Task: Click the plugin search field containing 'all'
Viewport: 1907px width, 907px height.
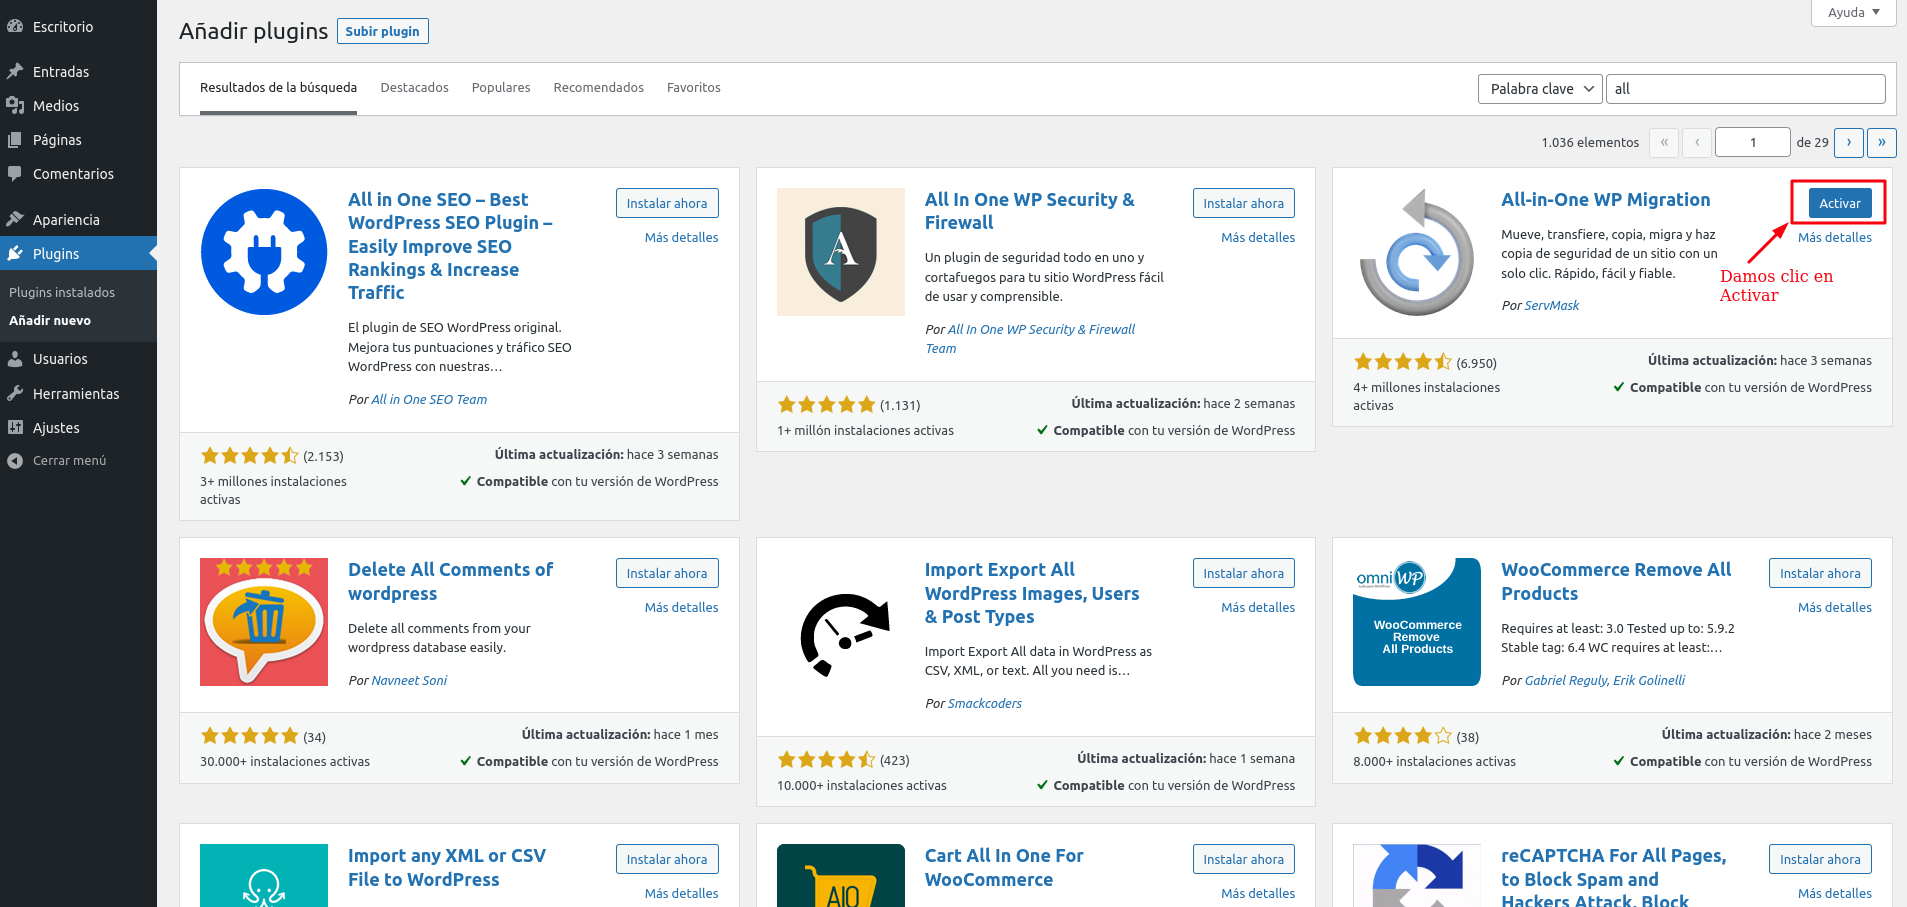Action: pyautogui.click(x=1745, y=89)
